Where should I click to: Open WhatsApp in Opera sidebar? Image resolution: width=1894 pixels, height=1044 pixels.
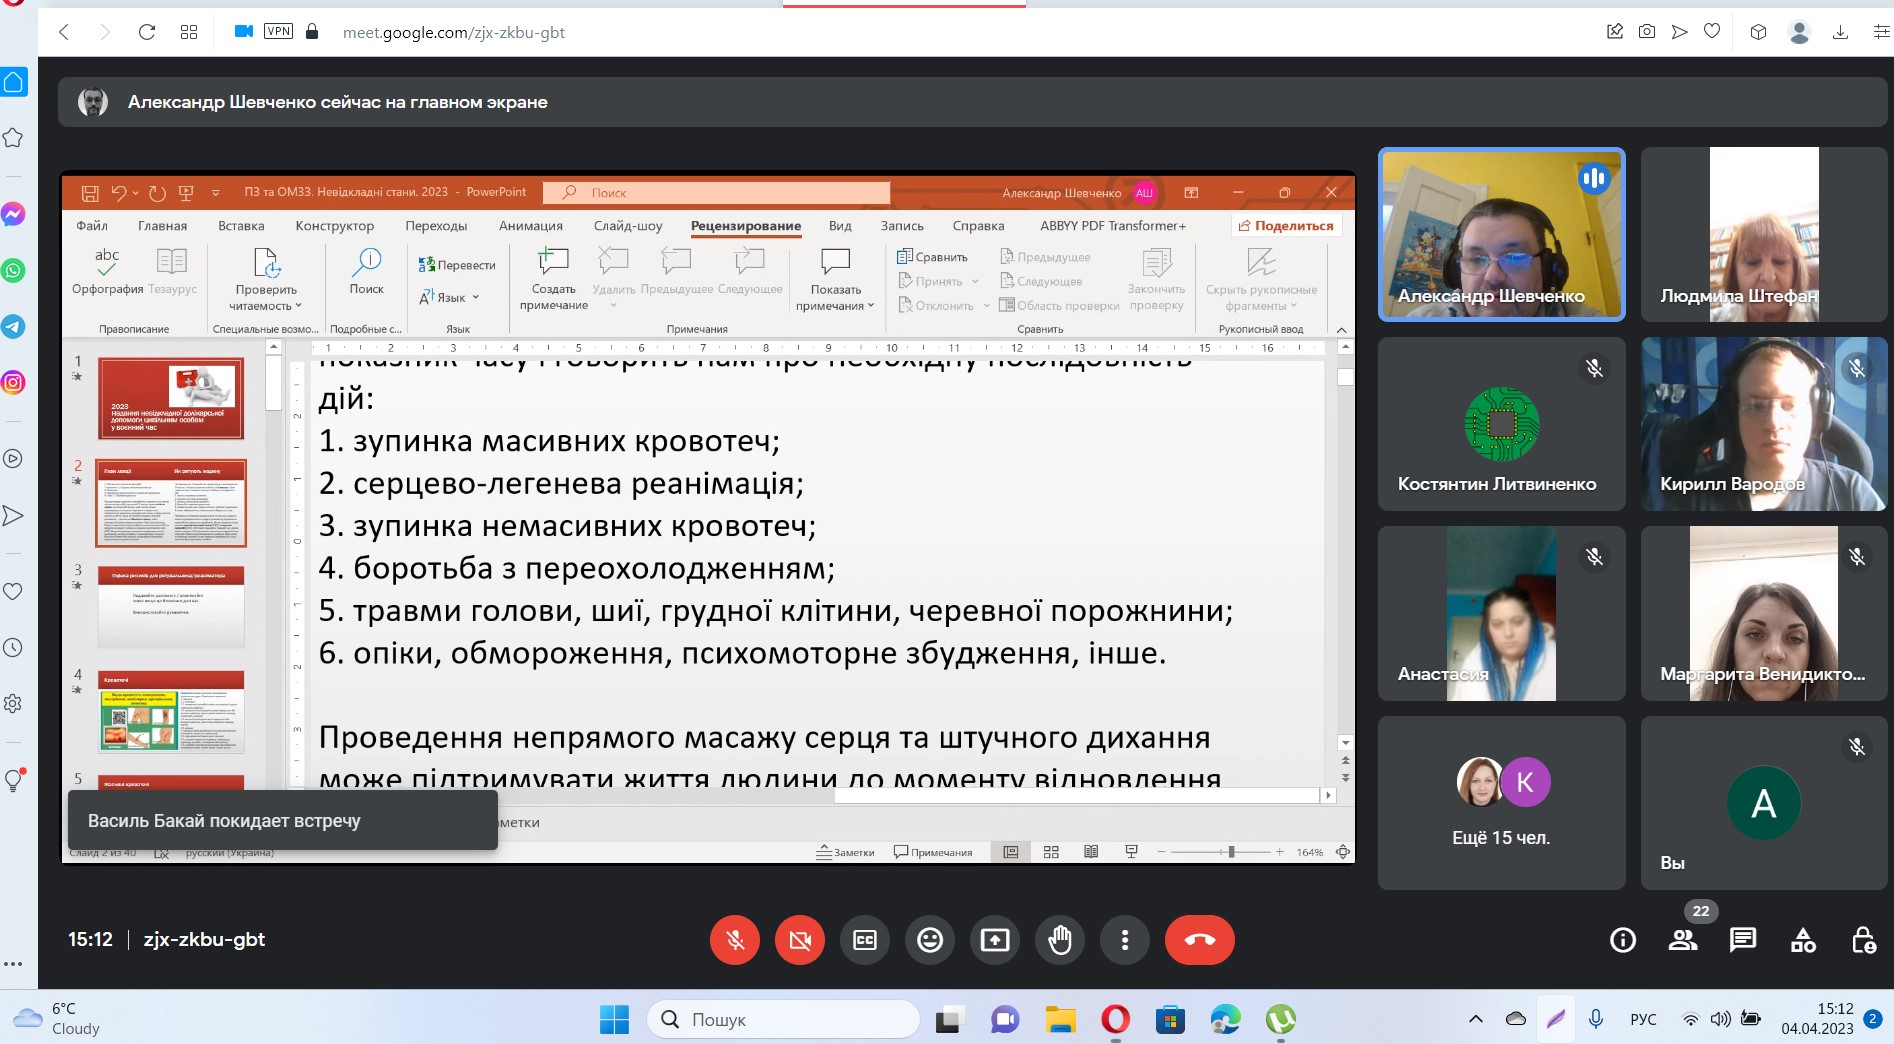(13, 270)
